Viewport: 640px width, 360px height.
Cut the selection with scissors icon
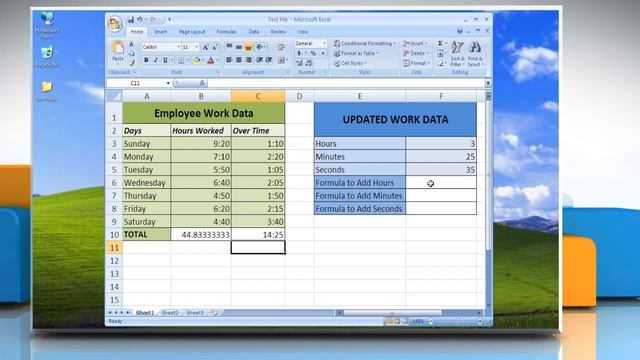(131, 44)
